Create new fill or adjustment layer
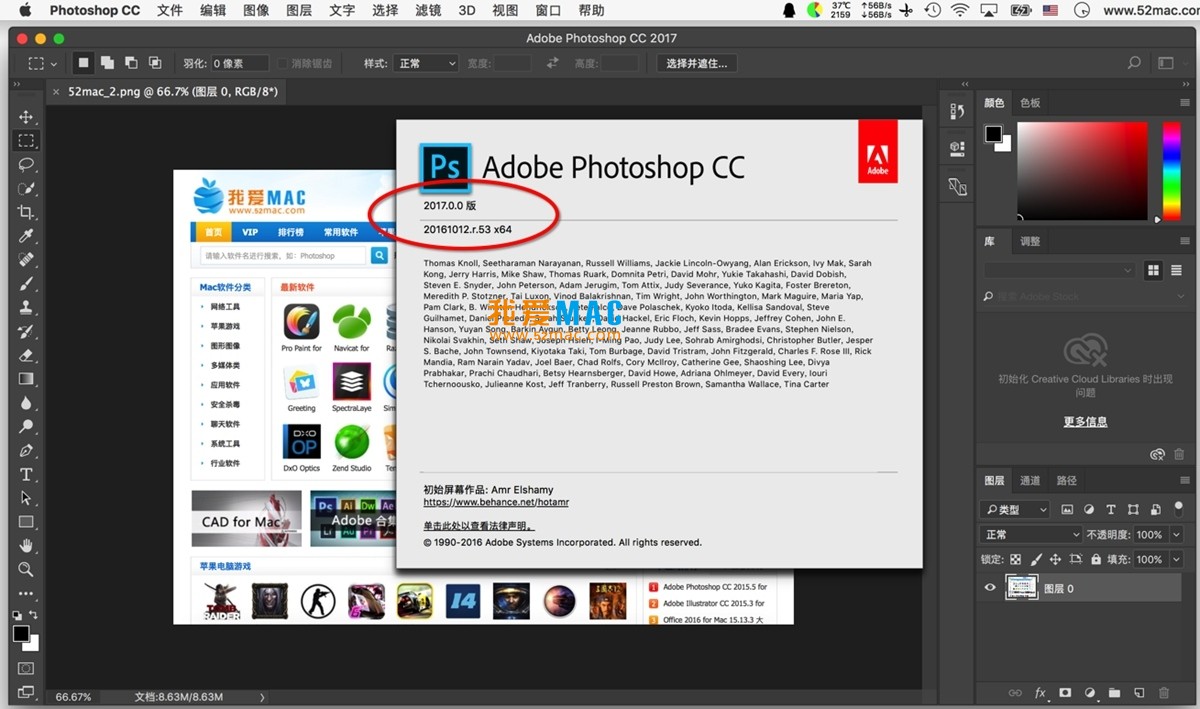This screenshot has width=1200, height=709. (x=1089, y=693)
